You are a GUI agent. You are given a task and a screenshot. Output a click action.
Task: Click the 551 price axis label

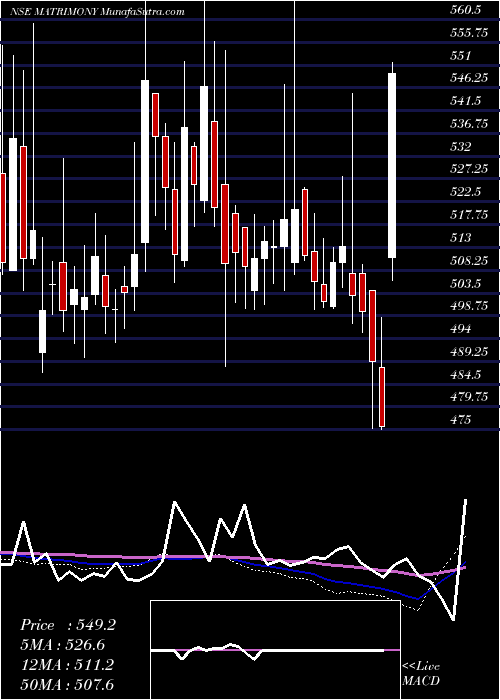(x=461, y=56)
